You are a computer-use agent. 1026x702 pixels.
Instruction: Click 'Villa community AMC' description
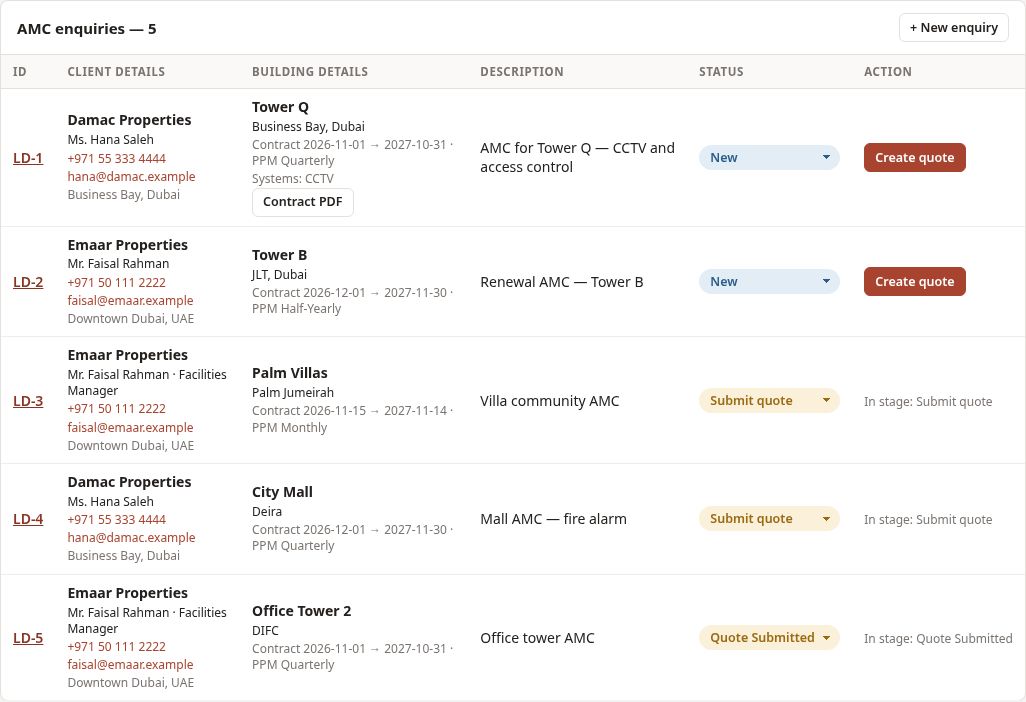550,401
